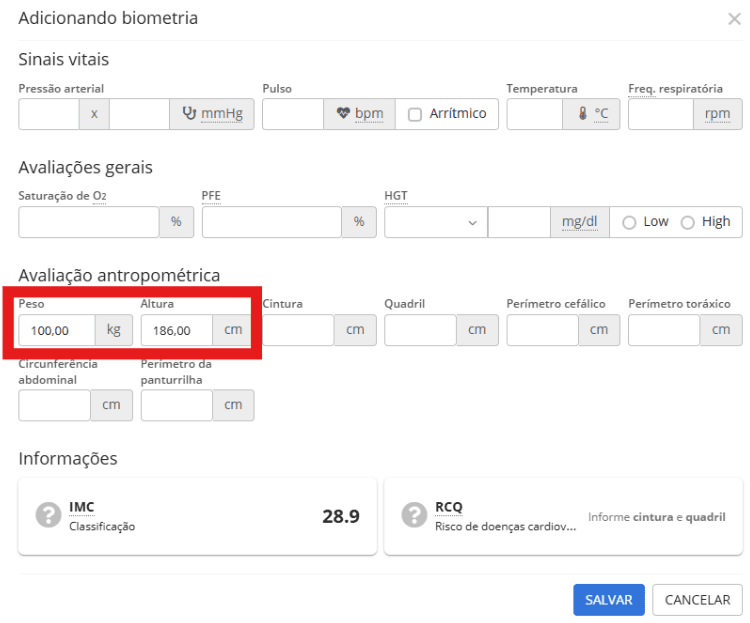Select the High radio option
Screen dimensions: 750x623
687,223
